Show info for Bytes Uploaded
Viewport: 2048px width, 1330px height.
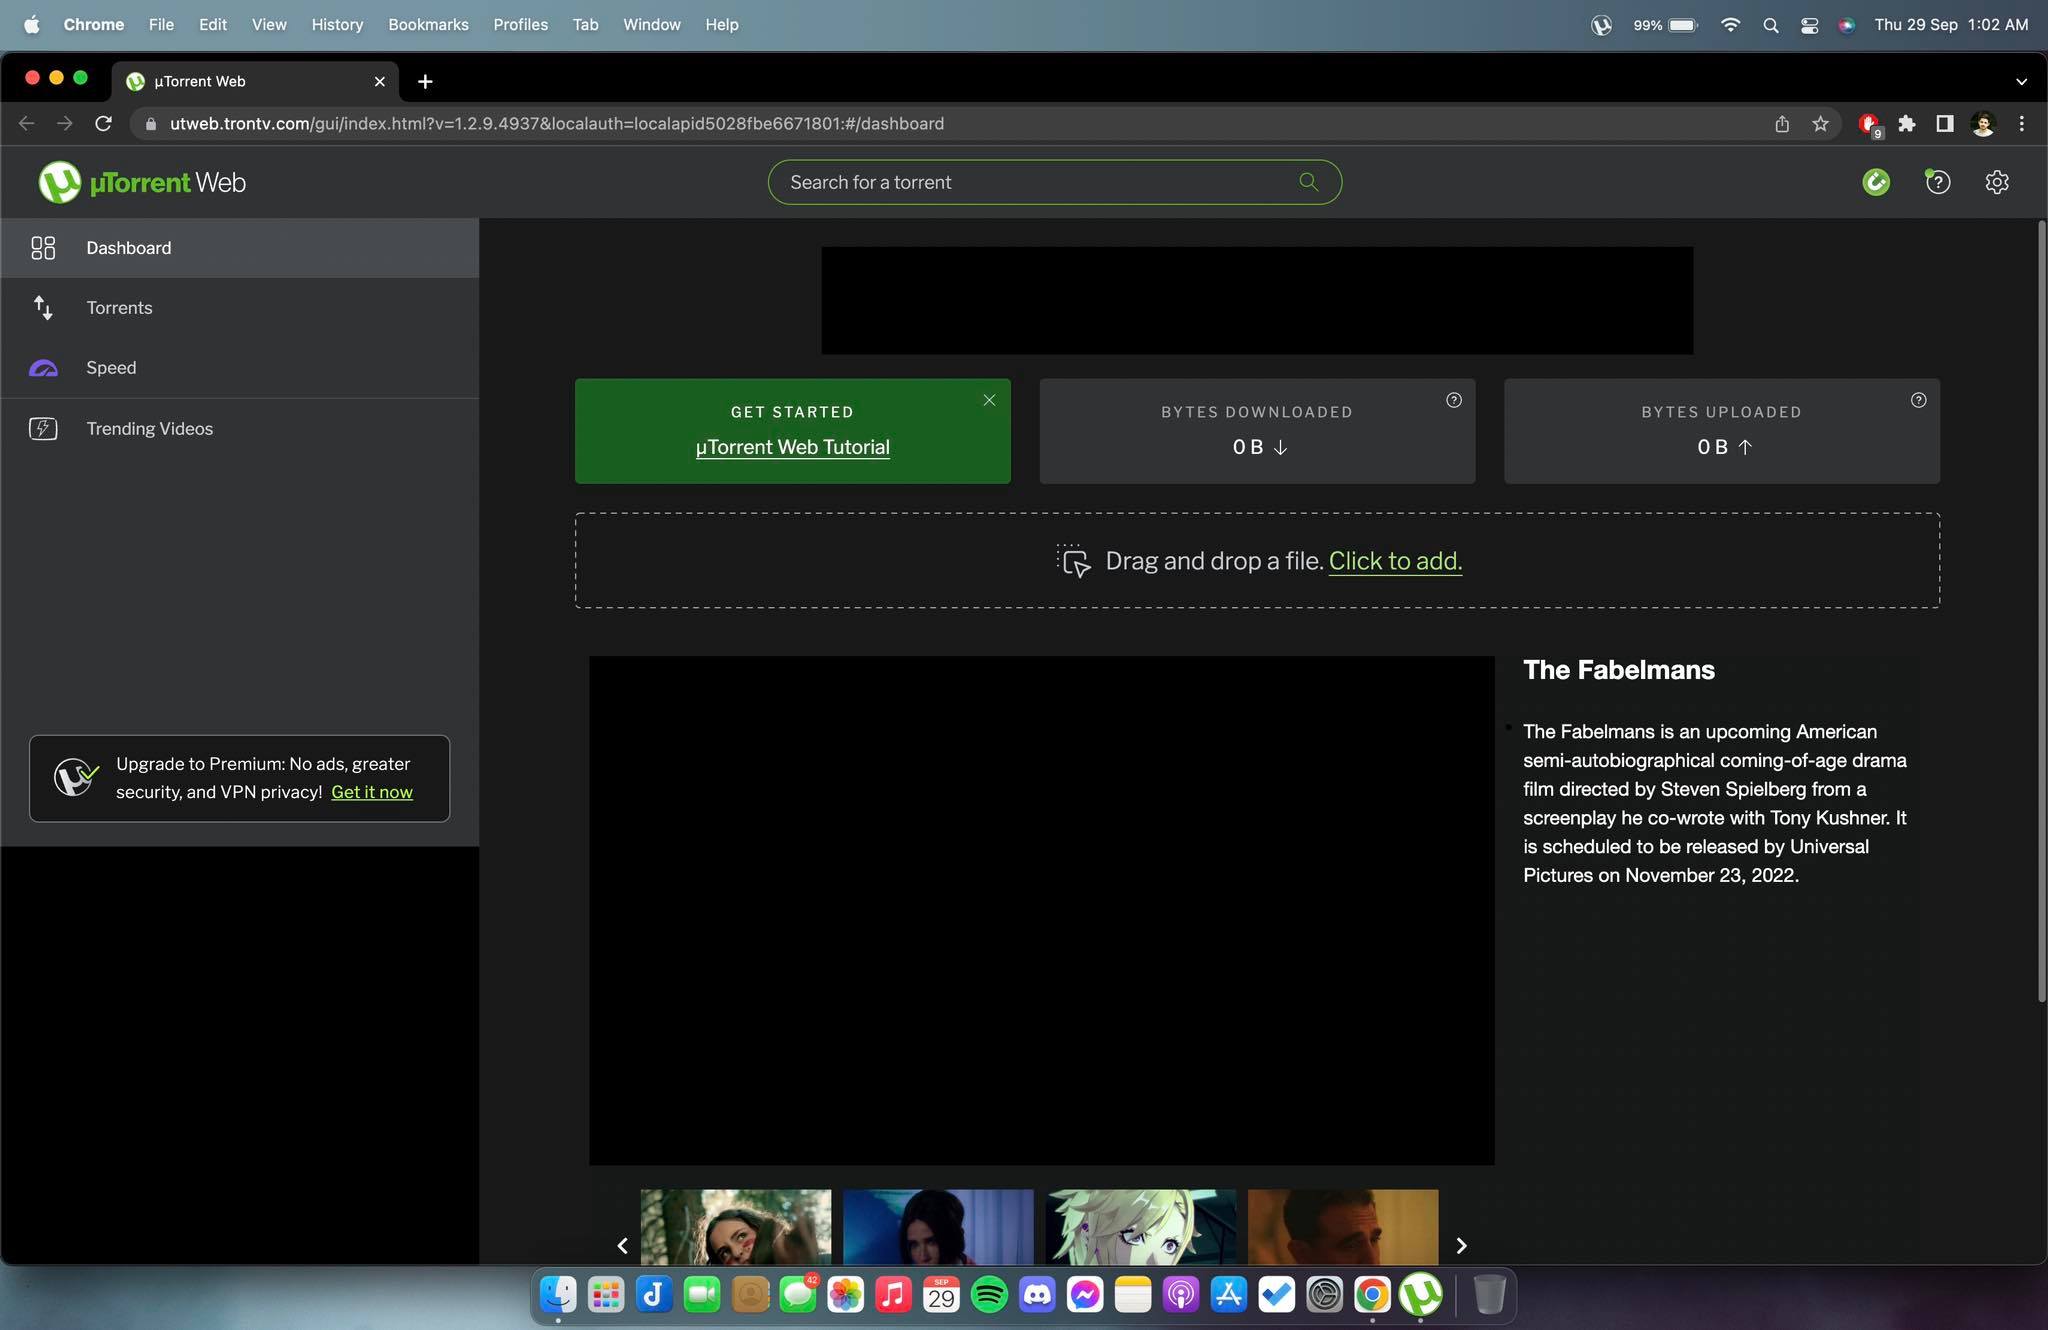click(1918, 400)
